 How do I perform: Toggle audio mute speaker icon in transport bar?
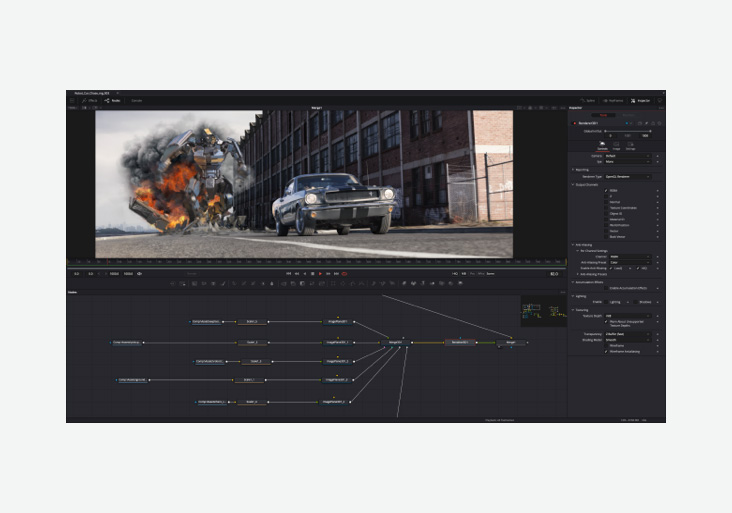pyautogui.click(x=139, y=274)
